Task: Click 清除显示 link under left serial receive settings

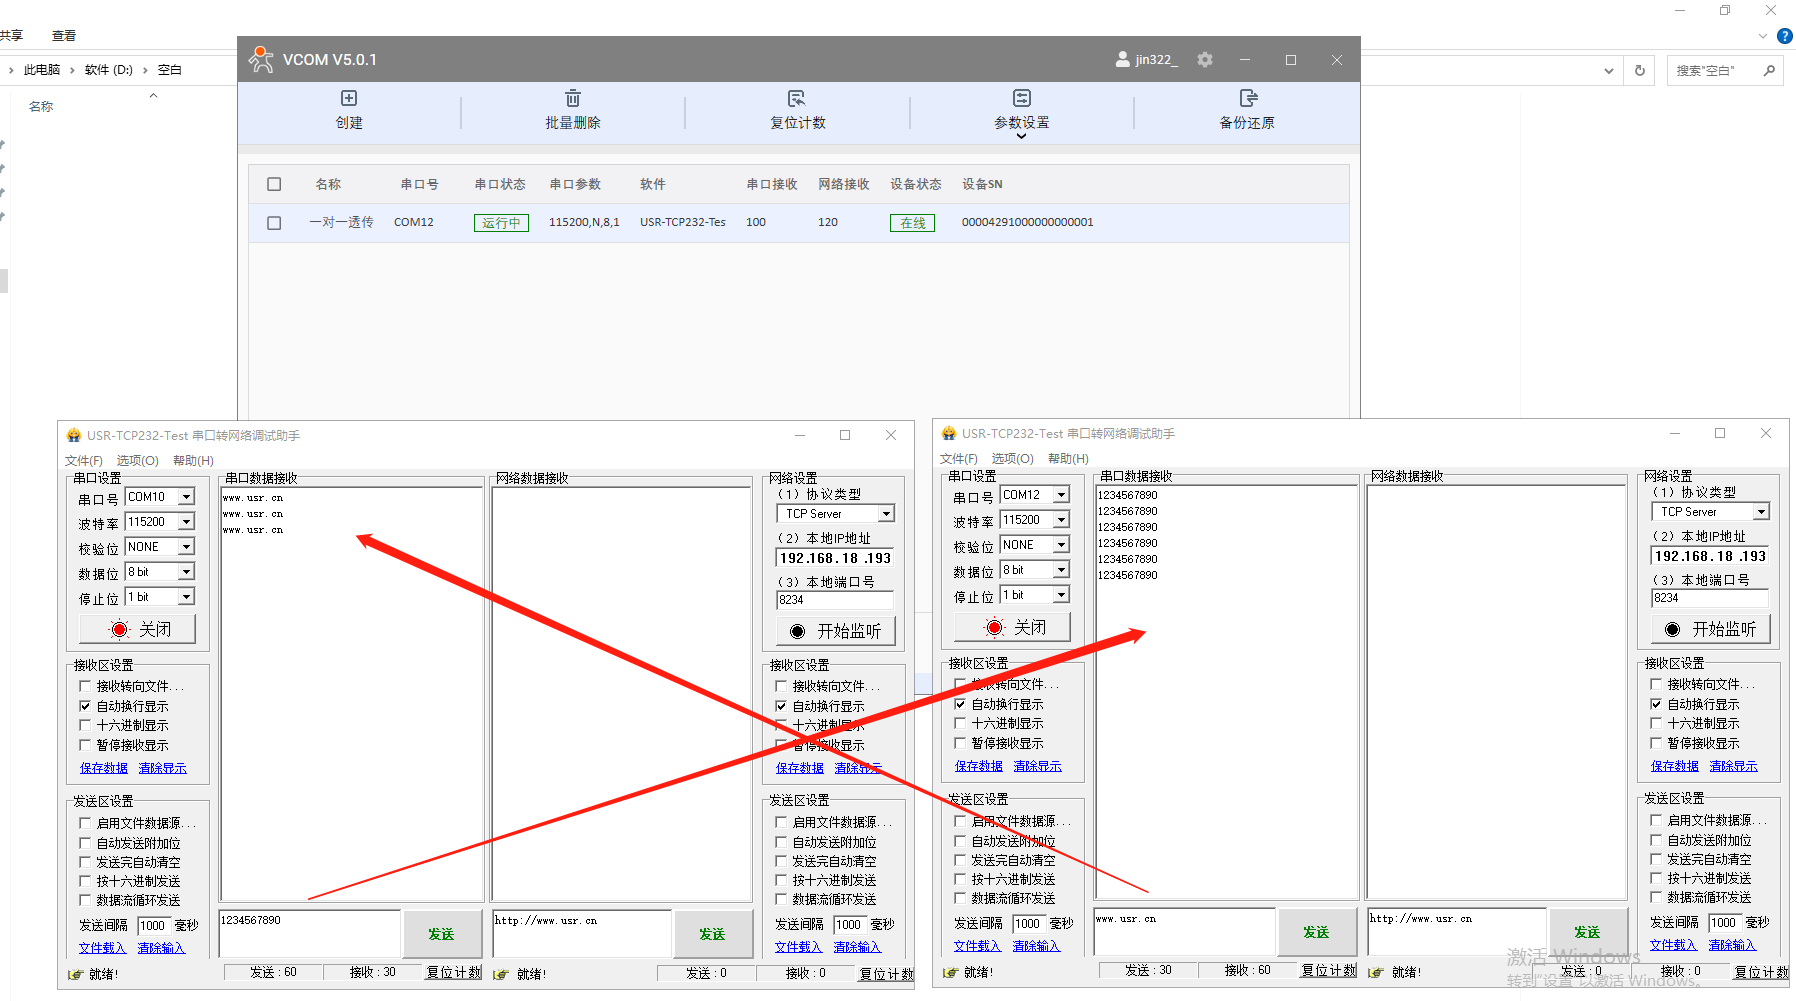Action: click(162, 768)
